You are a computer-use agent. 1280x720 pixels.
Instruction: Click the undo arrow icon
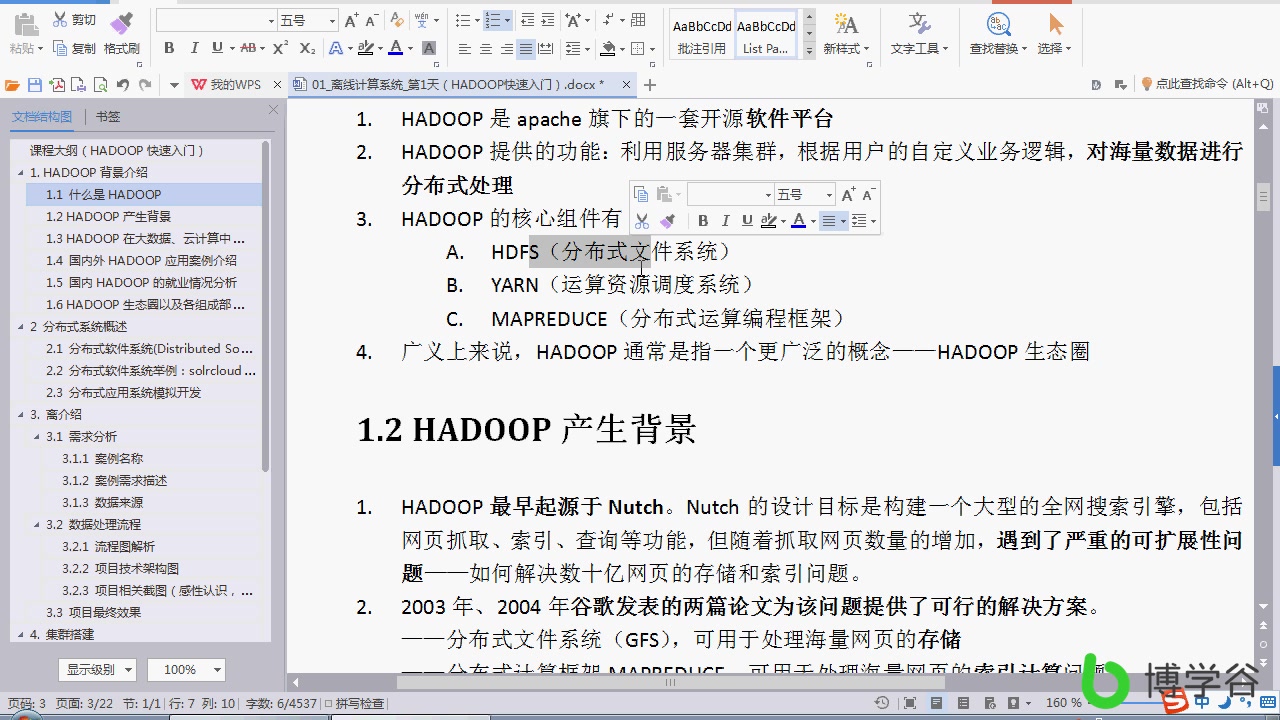tap(123, 85)
